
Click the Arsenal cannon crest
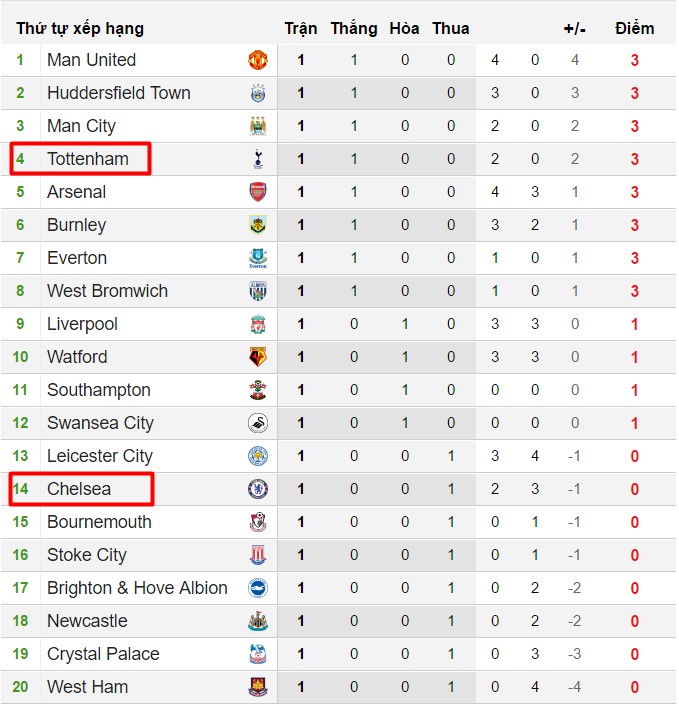click(258, 192)
